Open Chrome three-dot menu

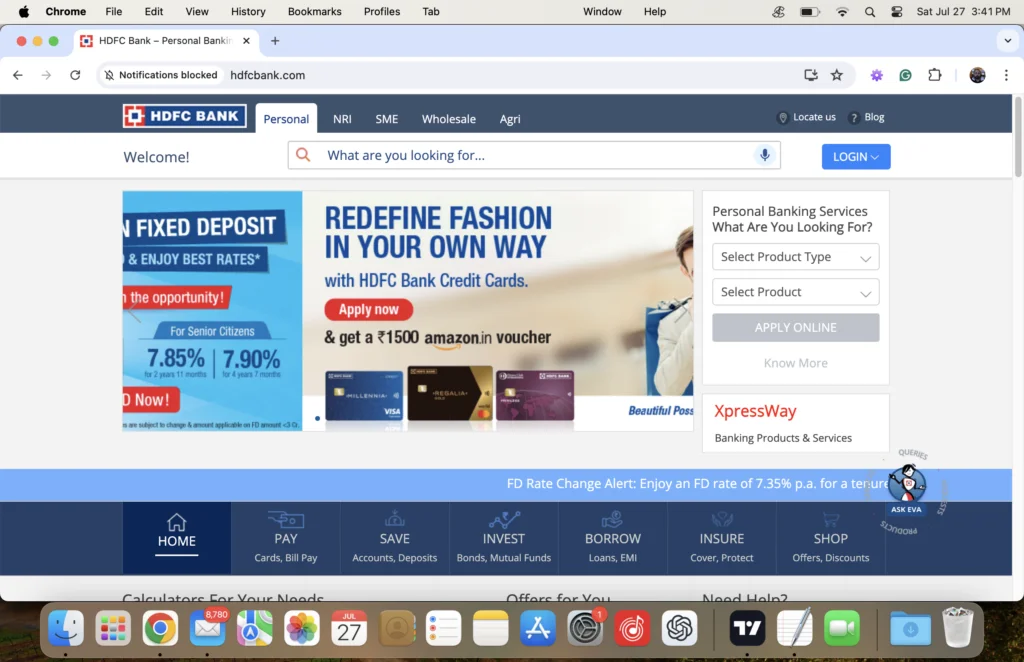pos(1006,75)
